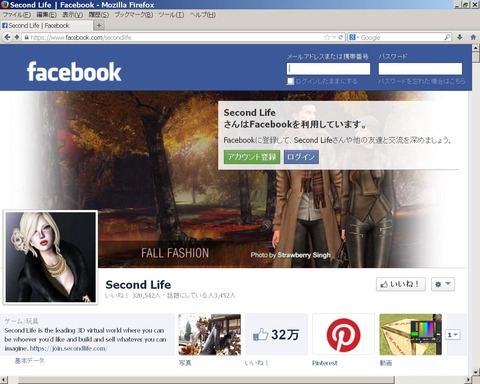Click the browser back arrow button

click(7, 37)
